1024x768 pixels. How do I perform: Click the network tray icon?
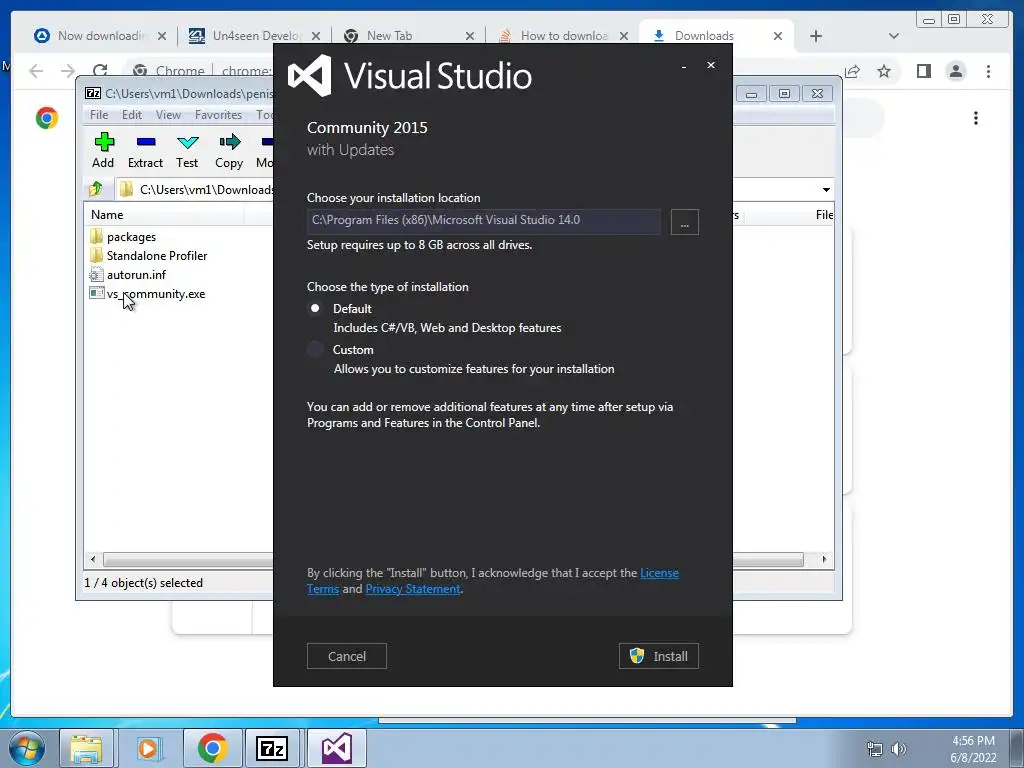(x=874, y=749)
